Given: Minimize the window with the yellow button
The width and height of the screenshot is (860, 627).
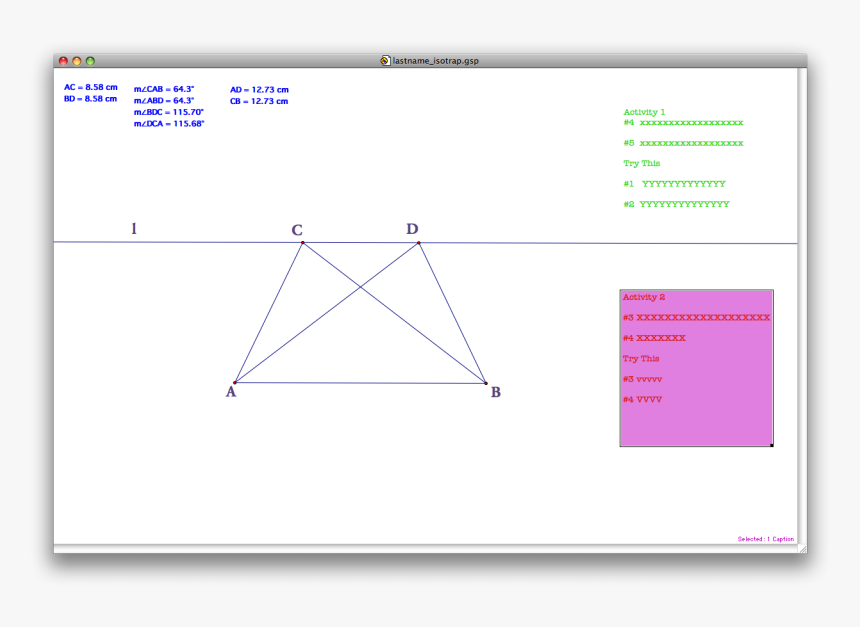Looking at the screenshot, I should tap(77, 59).
